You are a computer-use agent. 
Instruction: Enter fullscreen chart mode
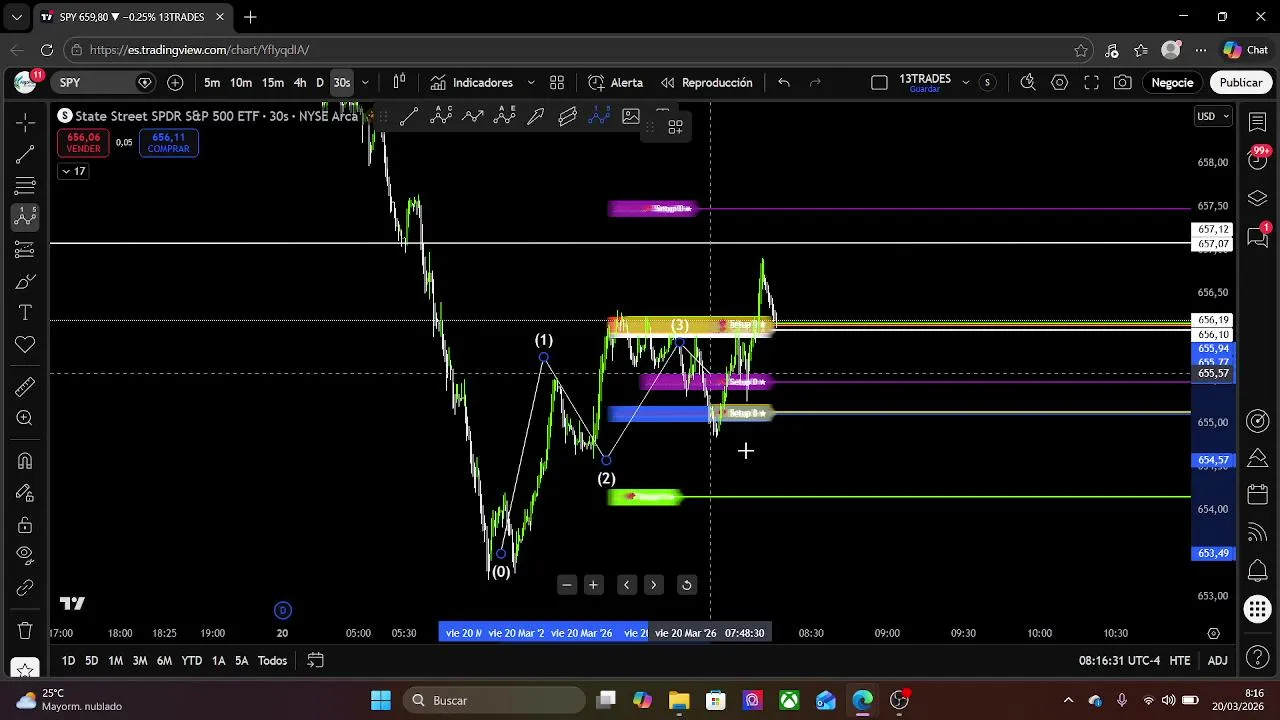[x=1091, y=83]
